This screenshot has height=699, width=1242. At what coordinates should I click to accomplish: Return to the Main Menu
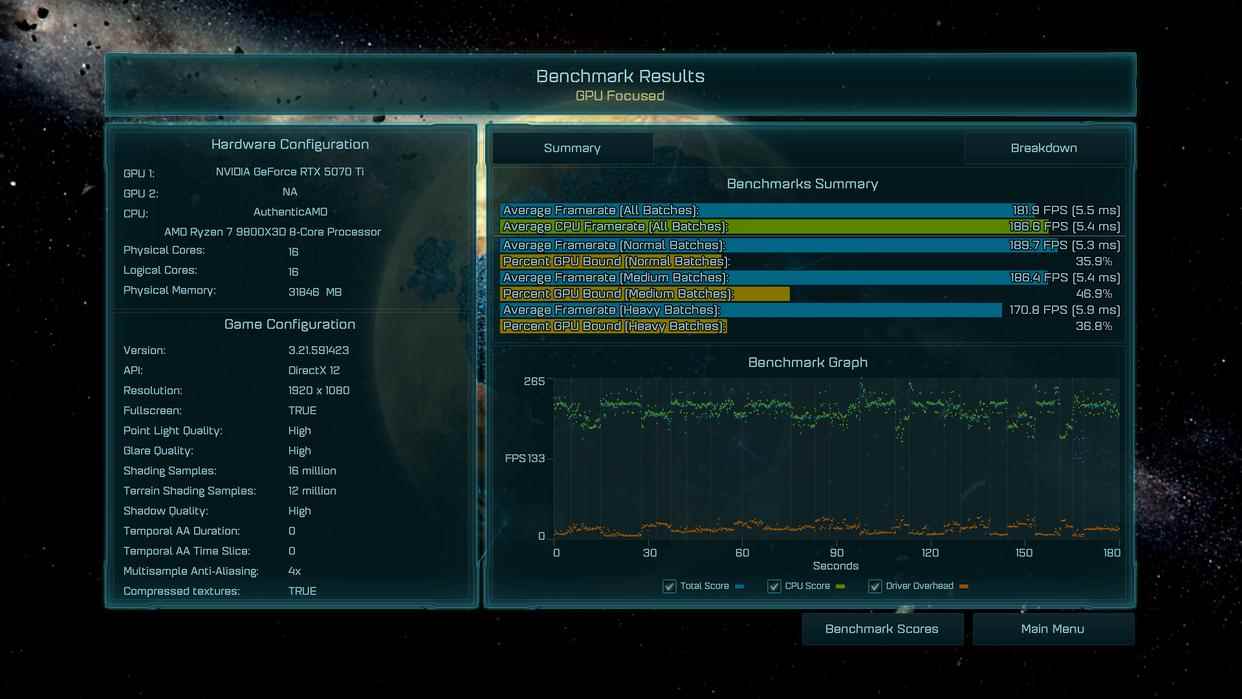(1052, 629)
